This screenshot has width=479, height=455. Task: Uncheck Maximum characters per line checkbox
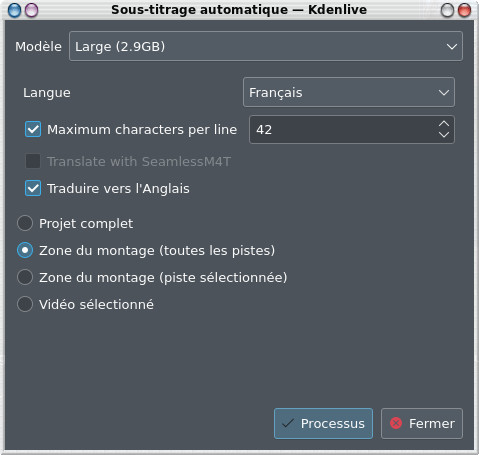click(33, 129)
